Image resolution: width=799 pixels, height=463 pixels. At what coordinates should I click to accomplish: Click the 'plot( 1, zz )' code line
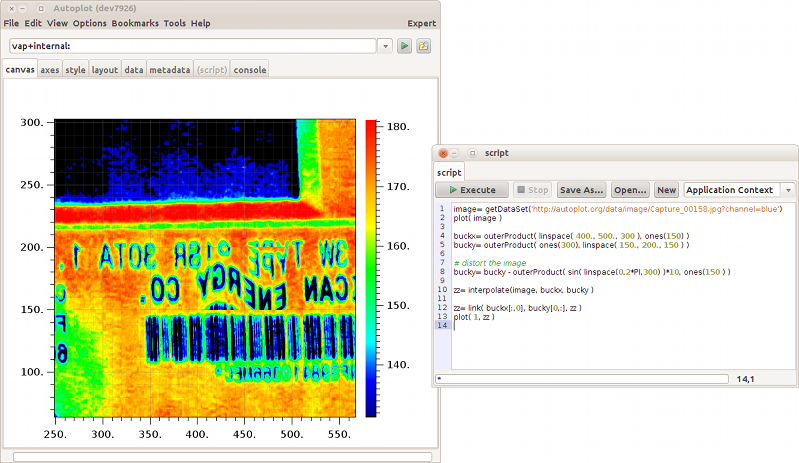coord(474,317)
